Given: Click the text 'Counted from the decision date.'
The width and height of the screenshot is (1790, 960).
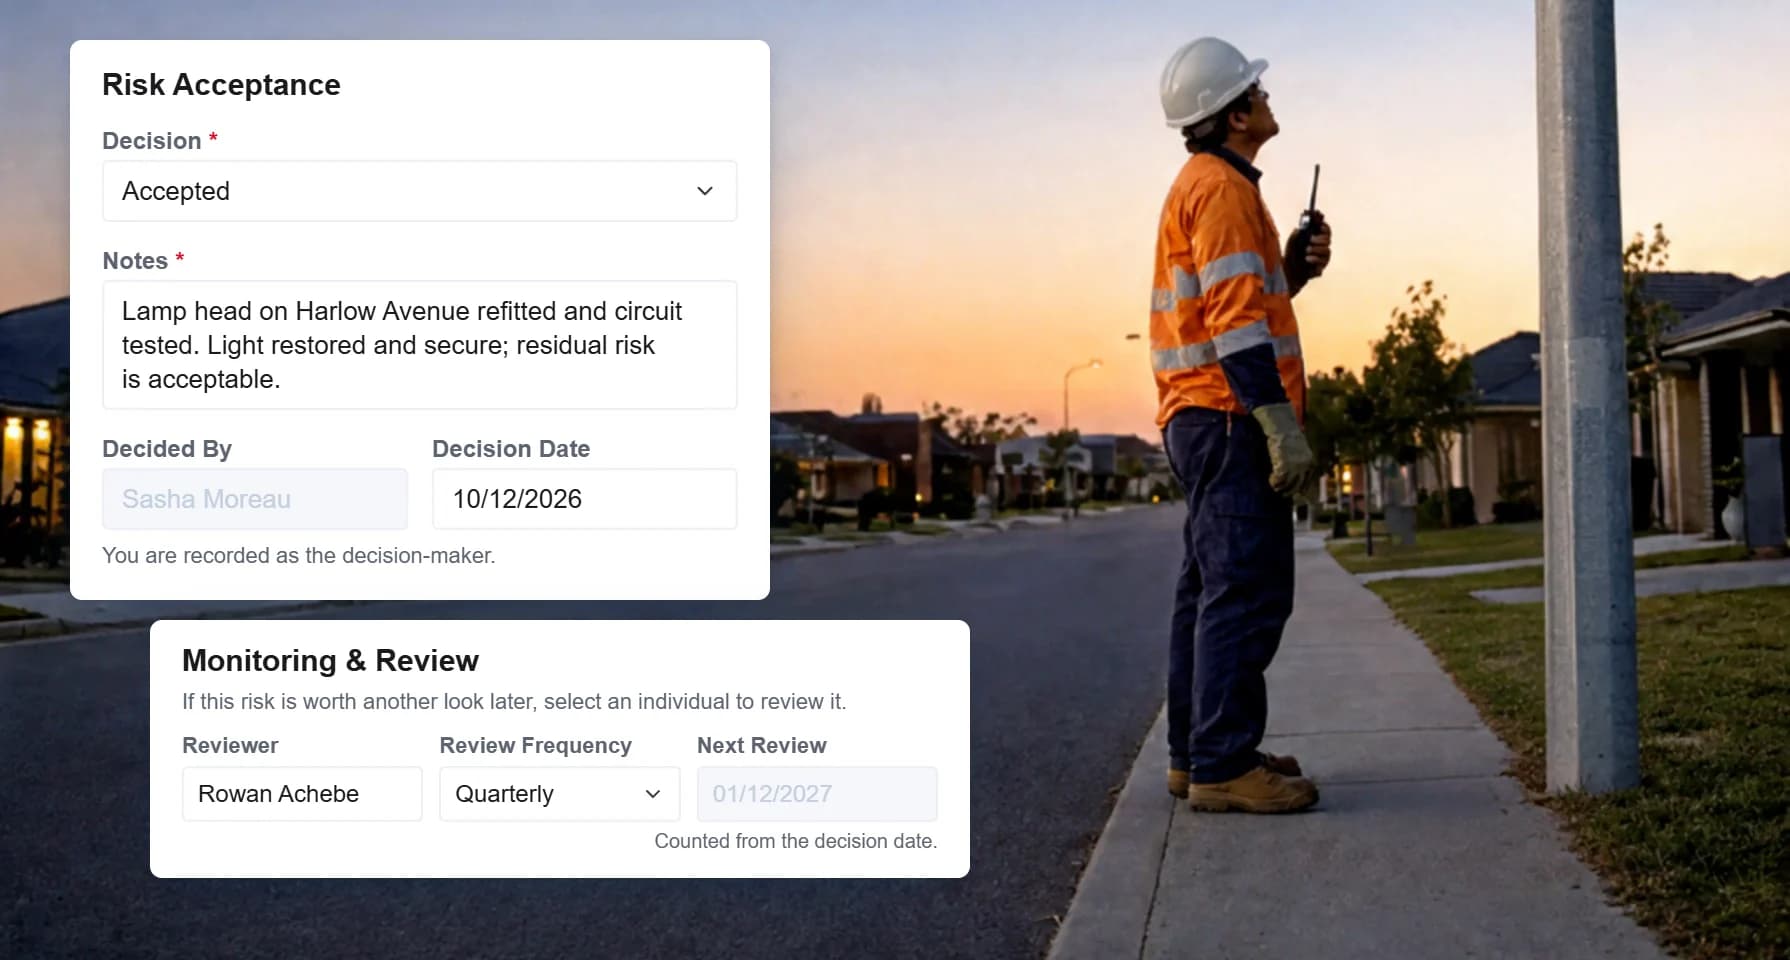Looking at the screenshot, I should point(796,841).
